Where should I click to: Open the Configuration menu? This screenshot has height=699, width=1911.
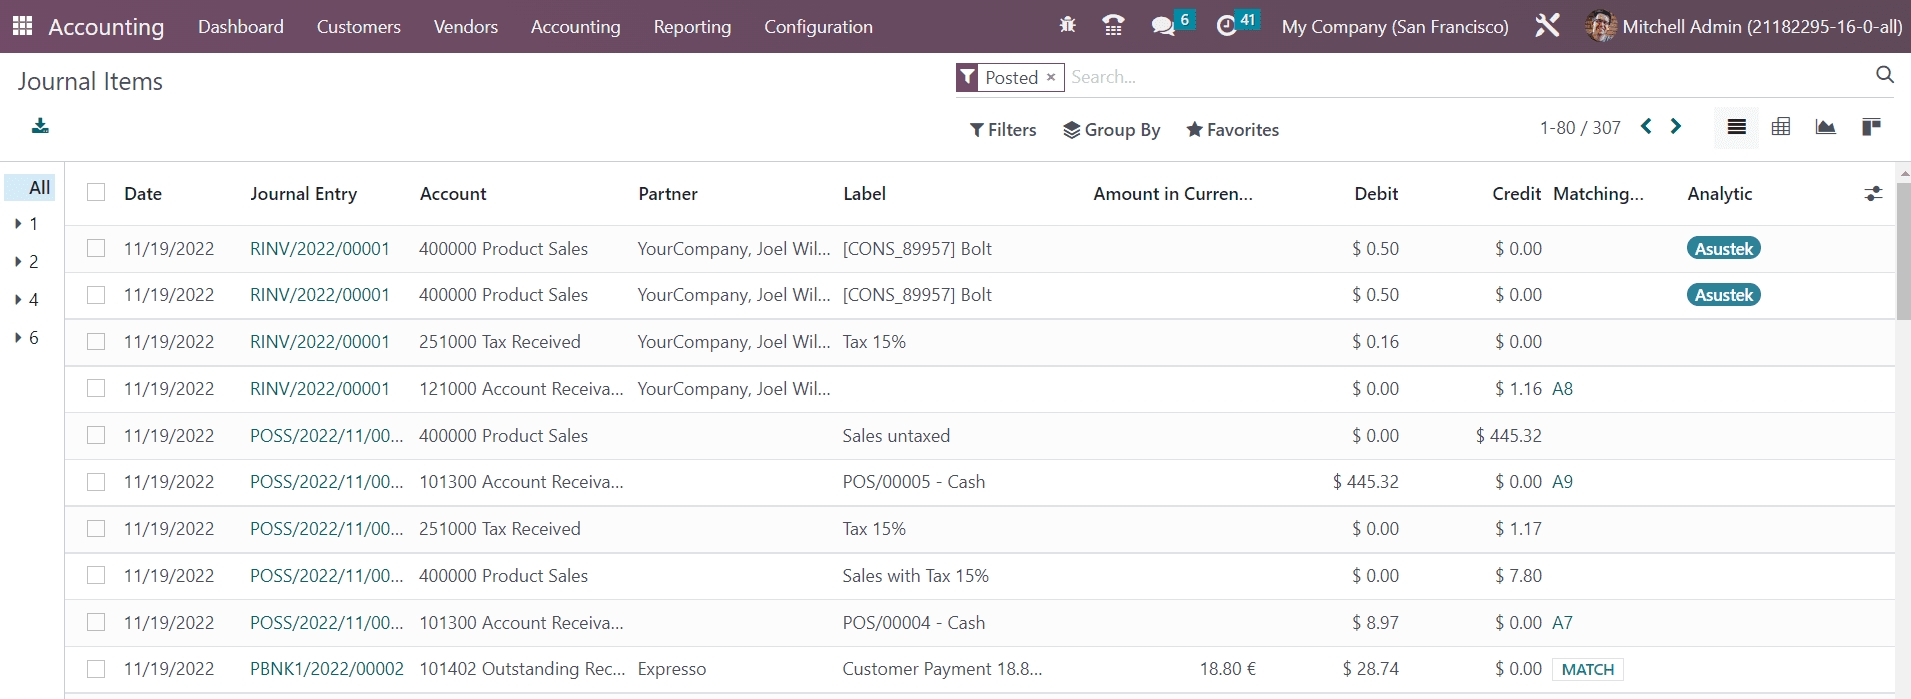click(818, 27)
